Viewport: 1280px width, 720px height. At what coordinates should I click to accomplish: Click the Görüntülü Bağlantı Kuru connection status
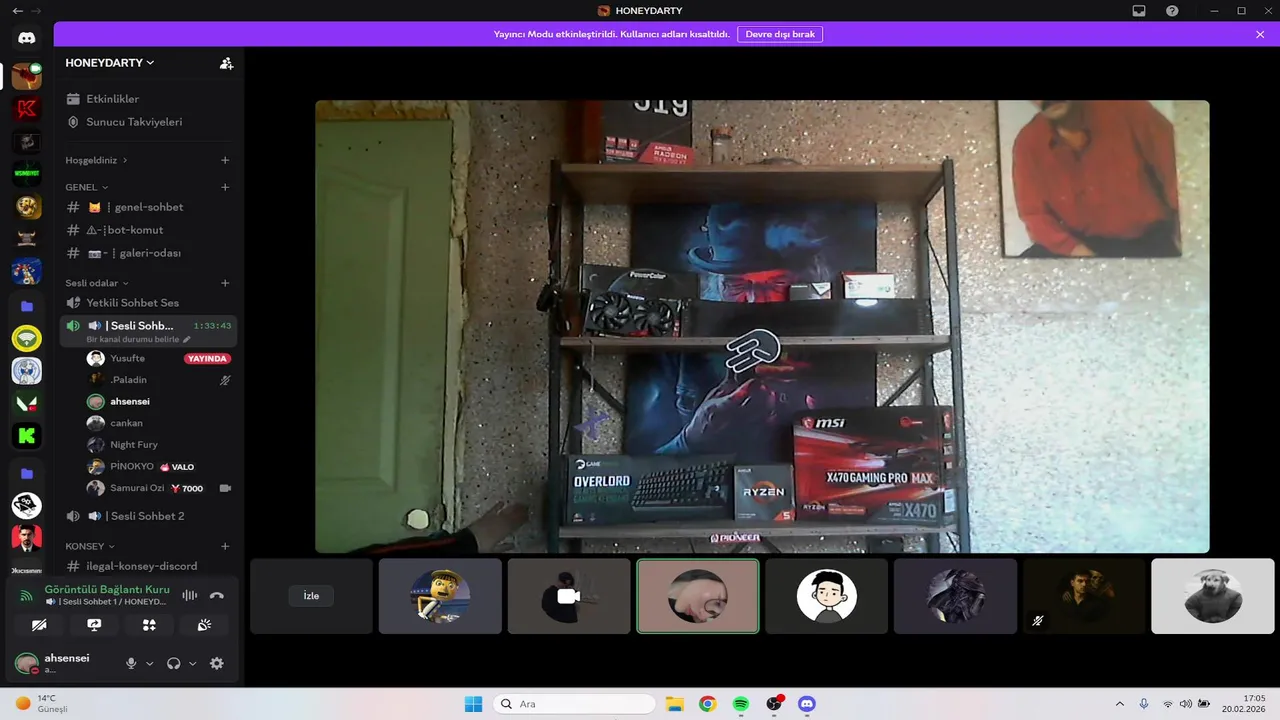point(107,590)
